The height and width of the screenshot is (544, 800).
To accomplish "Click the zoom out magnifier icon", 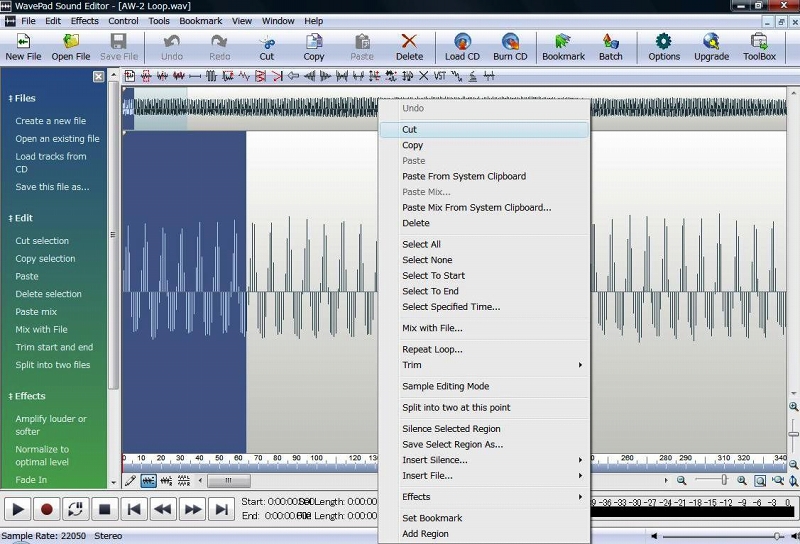I will click(681, 480).
